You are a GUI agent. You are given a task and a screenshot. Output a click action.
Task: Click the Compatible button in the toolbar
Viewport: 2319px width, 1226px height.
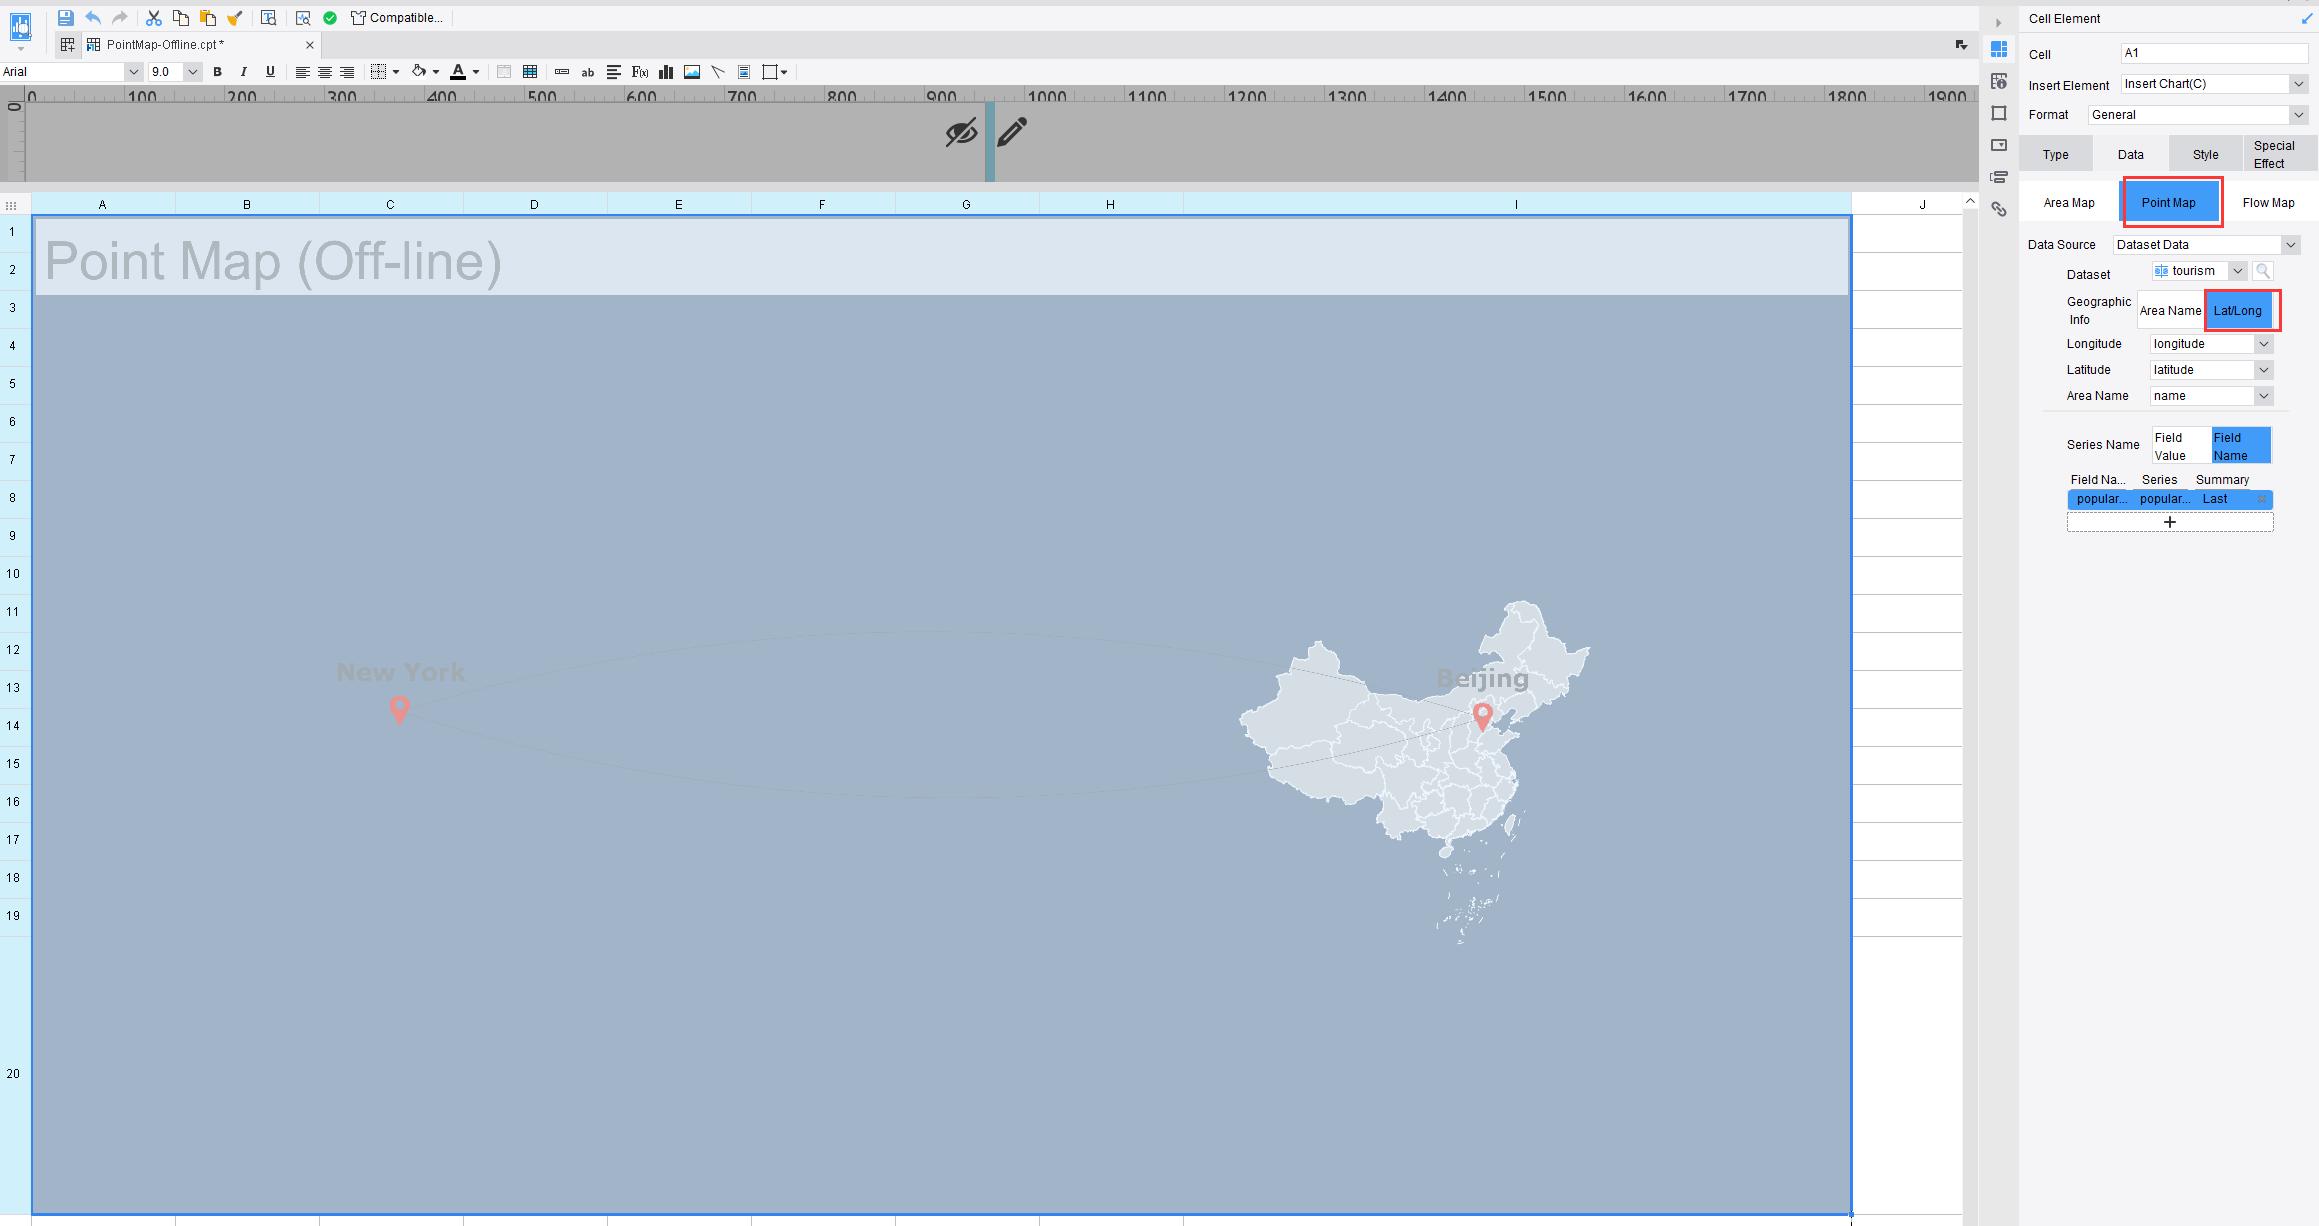point(396,17)
